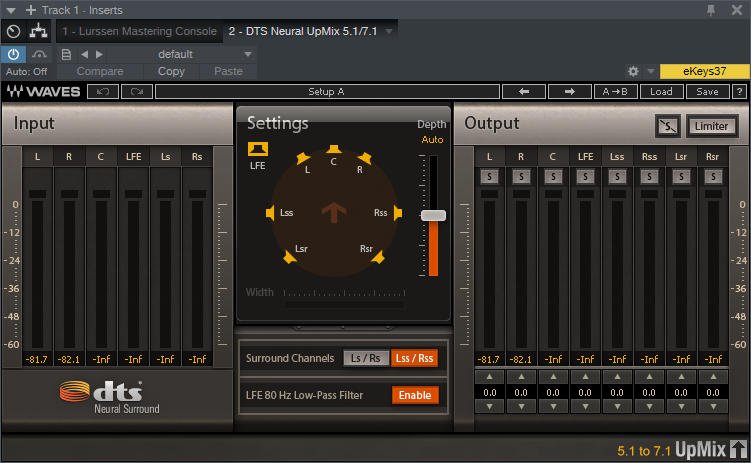Click the C speaker in surround circle
Screen dimensions: 751x463
point(334,149)
